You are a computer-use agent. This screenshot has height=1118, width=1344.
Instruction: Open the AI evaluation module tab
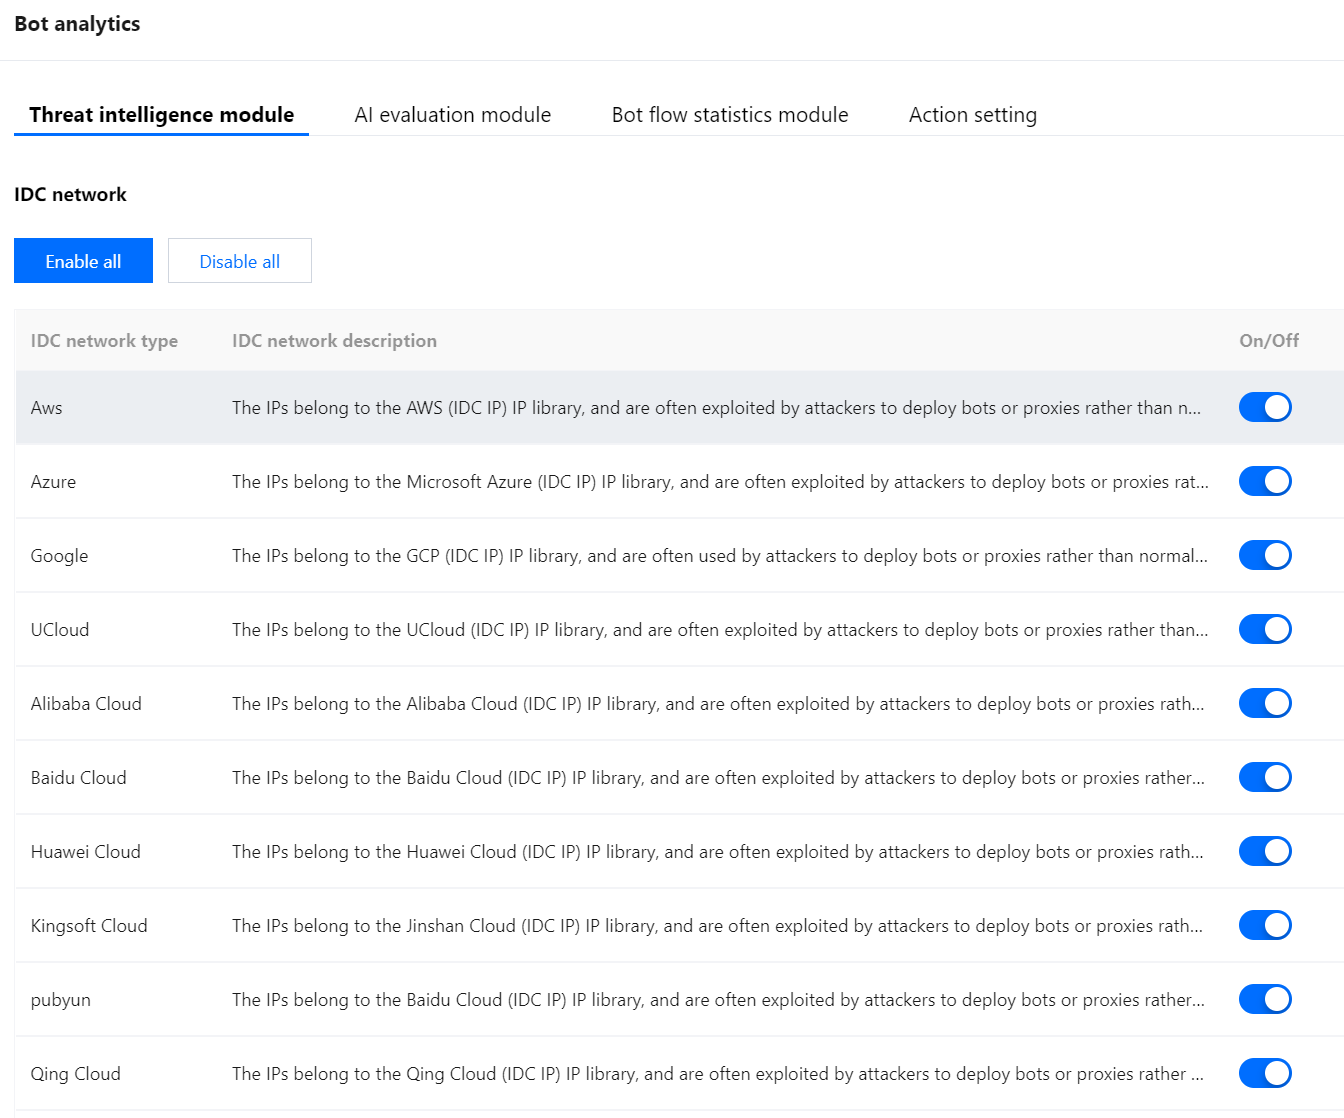pyautogui.click(x=452, y=115)
